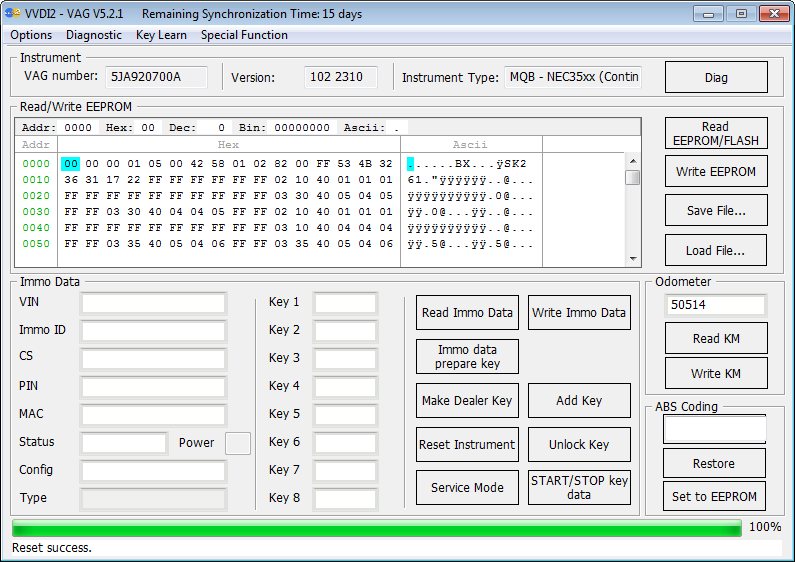Click the Reset success status text
This screenshot has height=562, width=795.
click(52, 548)
